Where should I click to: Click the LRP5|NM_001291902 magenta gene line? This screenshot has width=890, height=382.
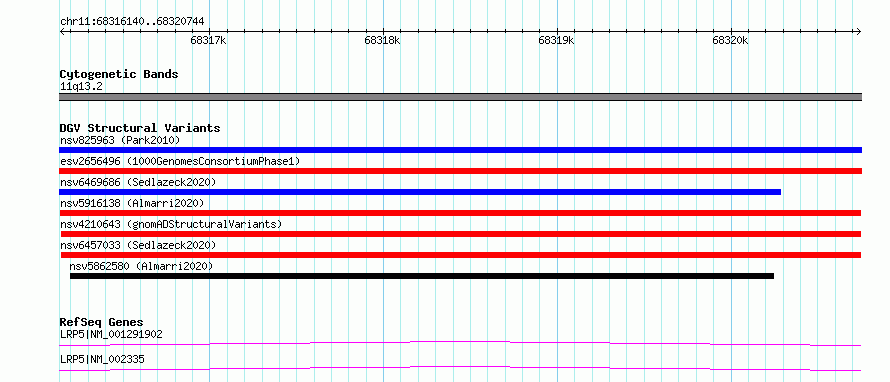click(x=460, y=343)
